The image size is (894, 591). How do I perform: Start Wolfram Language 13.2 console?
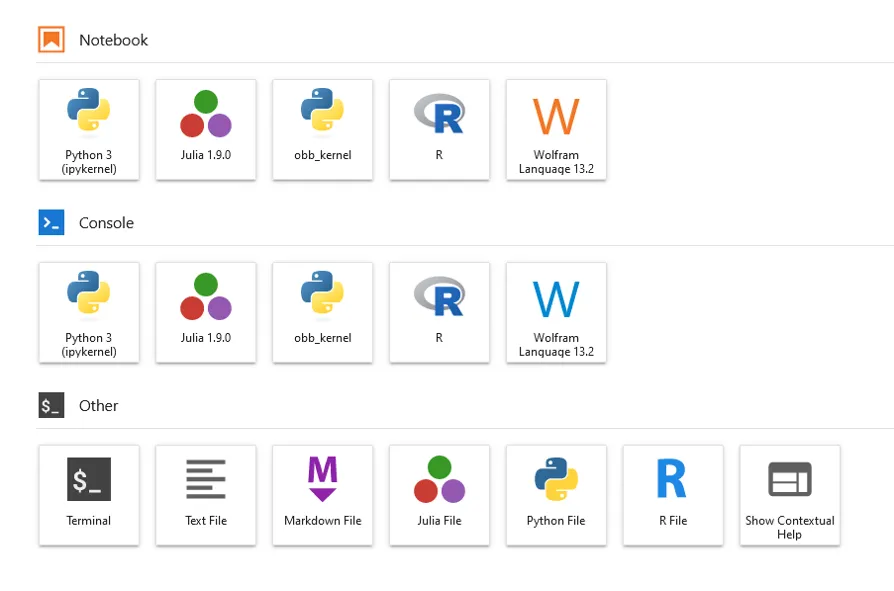[x=556, y=313]
